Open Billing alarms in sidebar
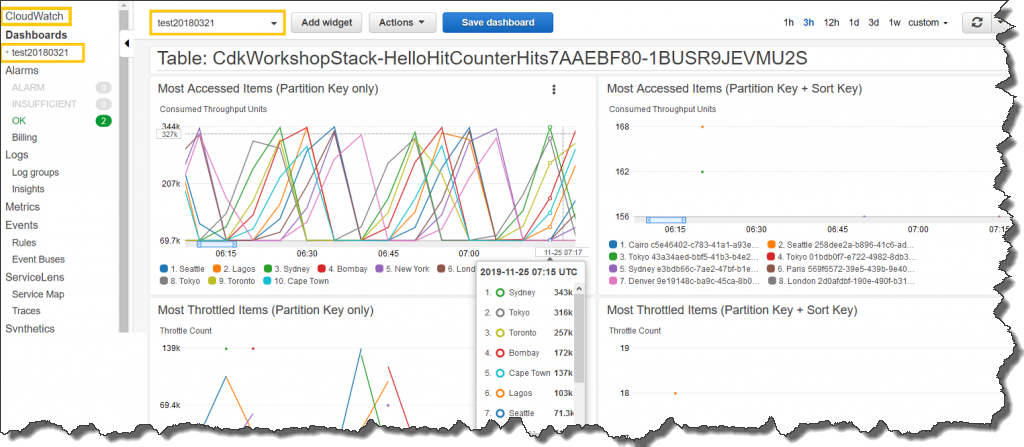 24,137
